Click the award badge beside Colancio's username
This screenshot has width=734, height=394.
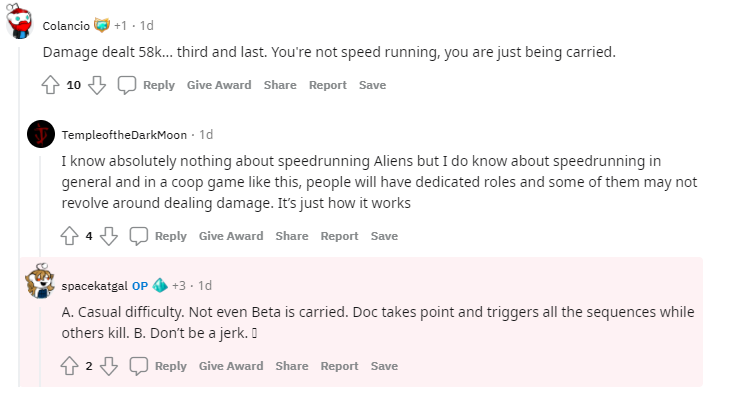102,25
